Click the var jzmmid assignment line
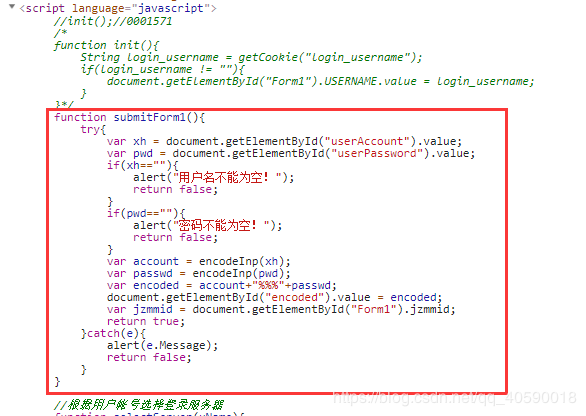 281,309
